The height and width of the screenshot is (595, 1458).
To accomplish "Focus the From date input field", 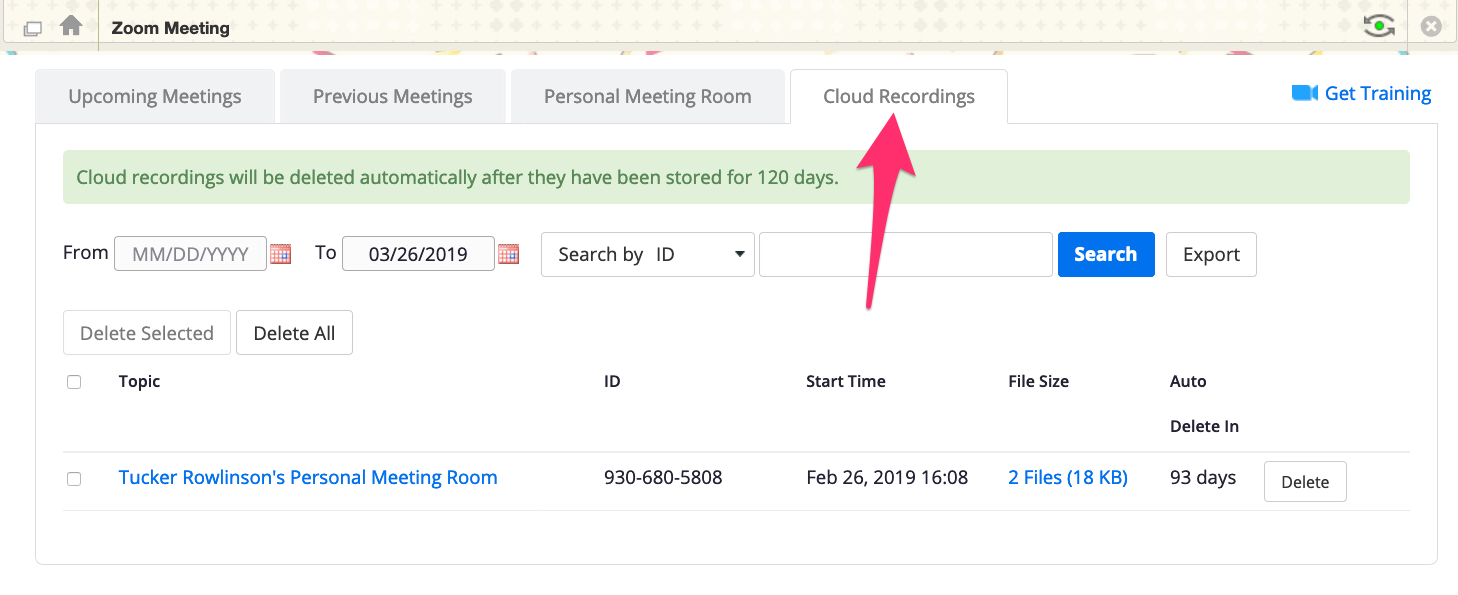I will (190, 254).
